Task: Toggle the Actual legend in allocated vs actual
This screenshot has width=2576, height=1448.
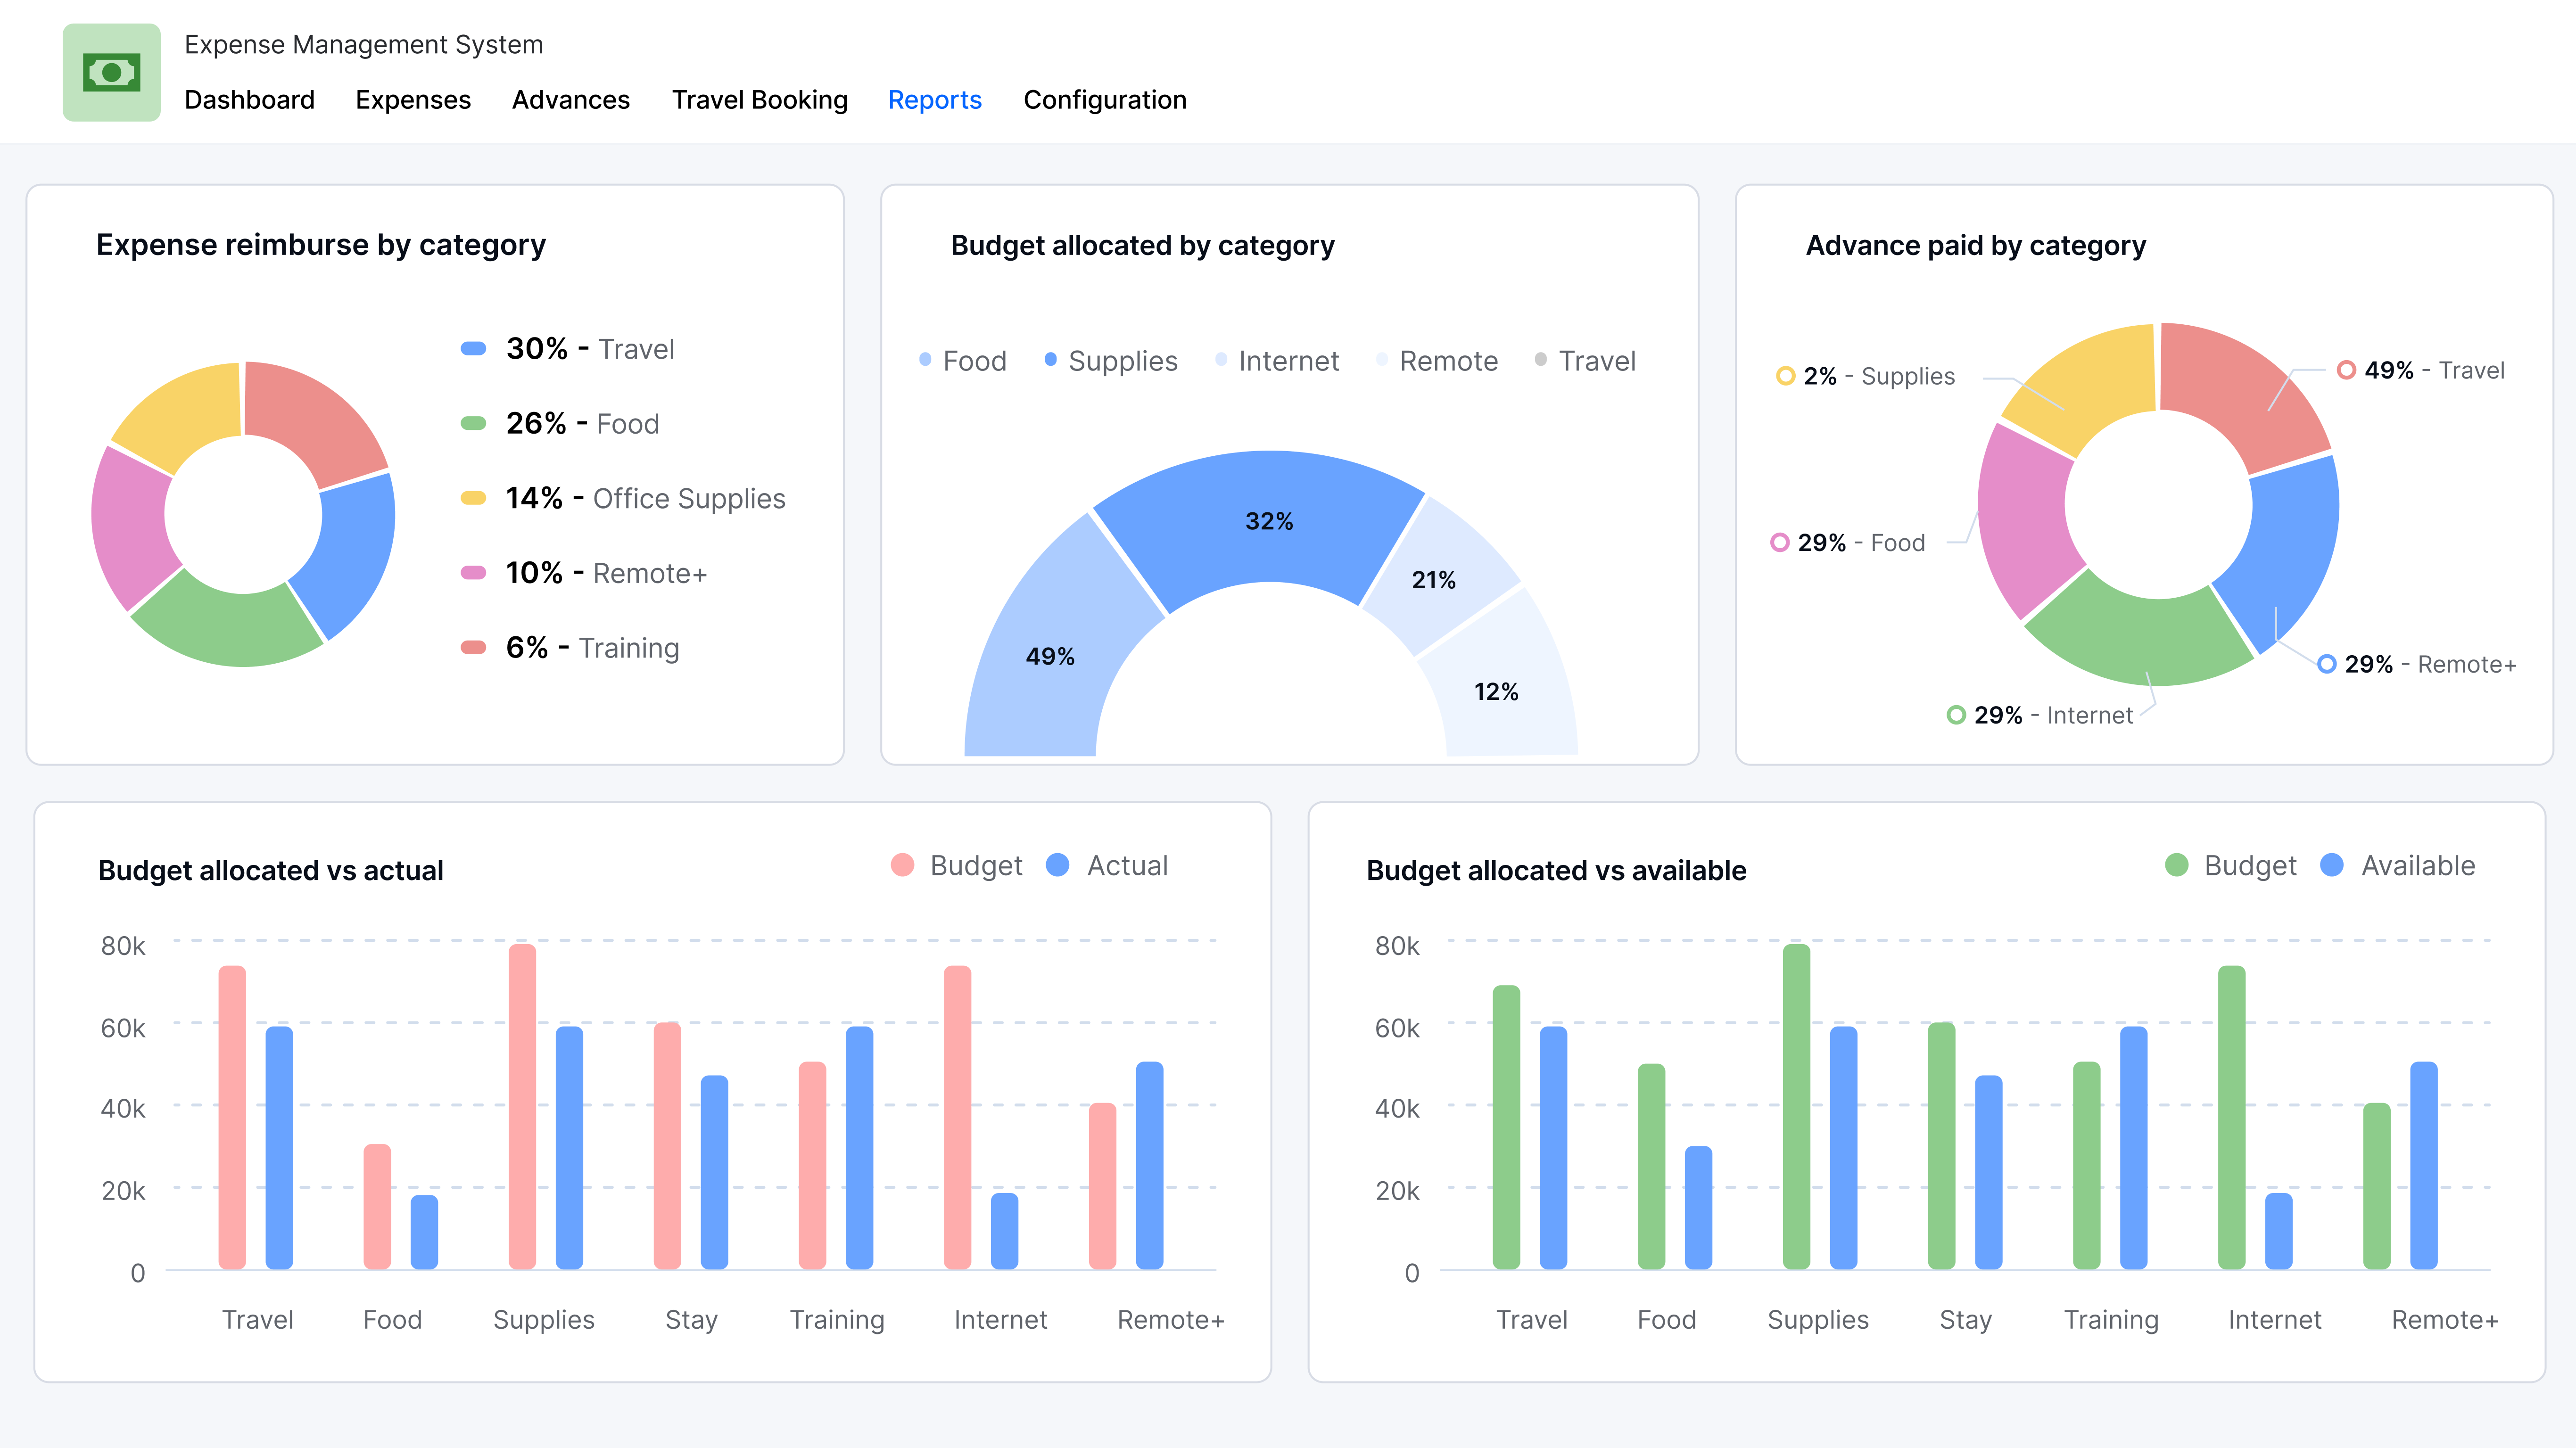Action: tap(1107, 865)
